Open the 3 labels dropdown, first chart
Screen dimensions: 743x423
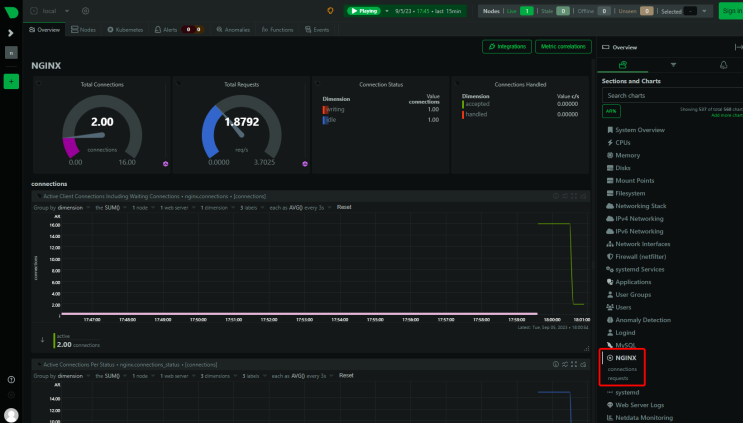click(252, 207)
